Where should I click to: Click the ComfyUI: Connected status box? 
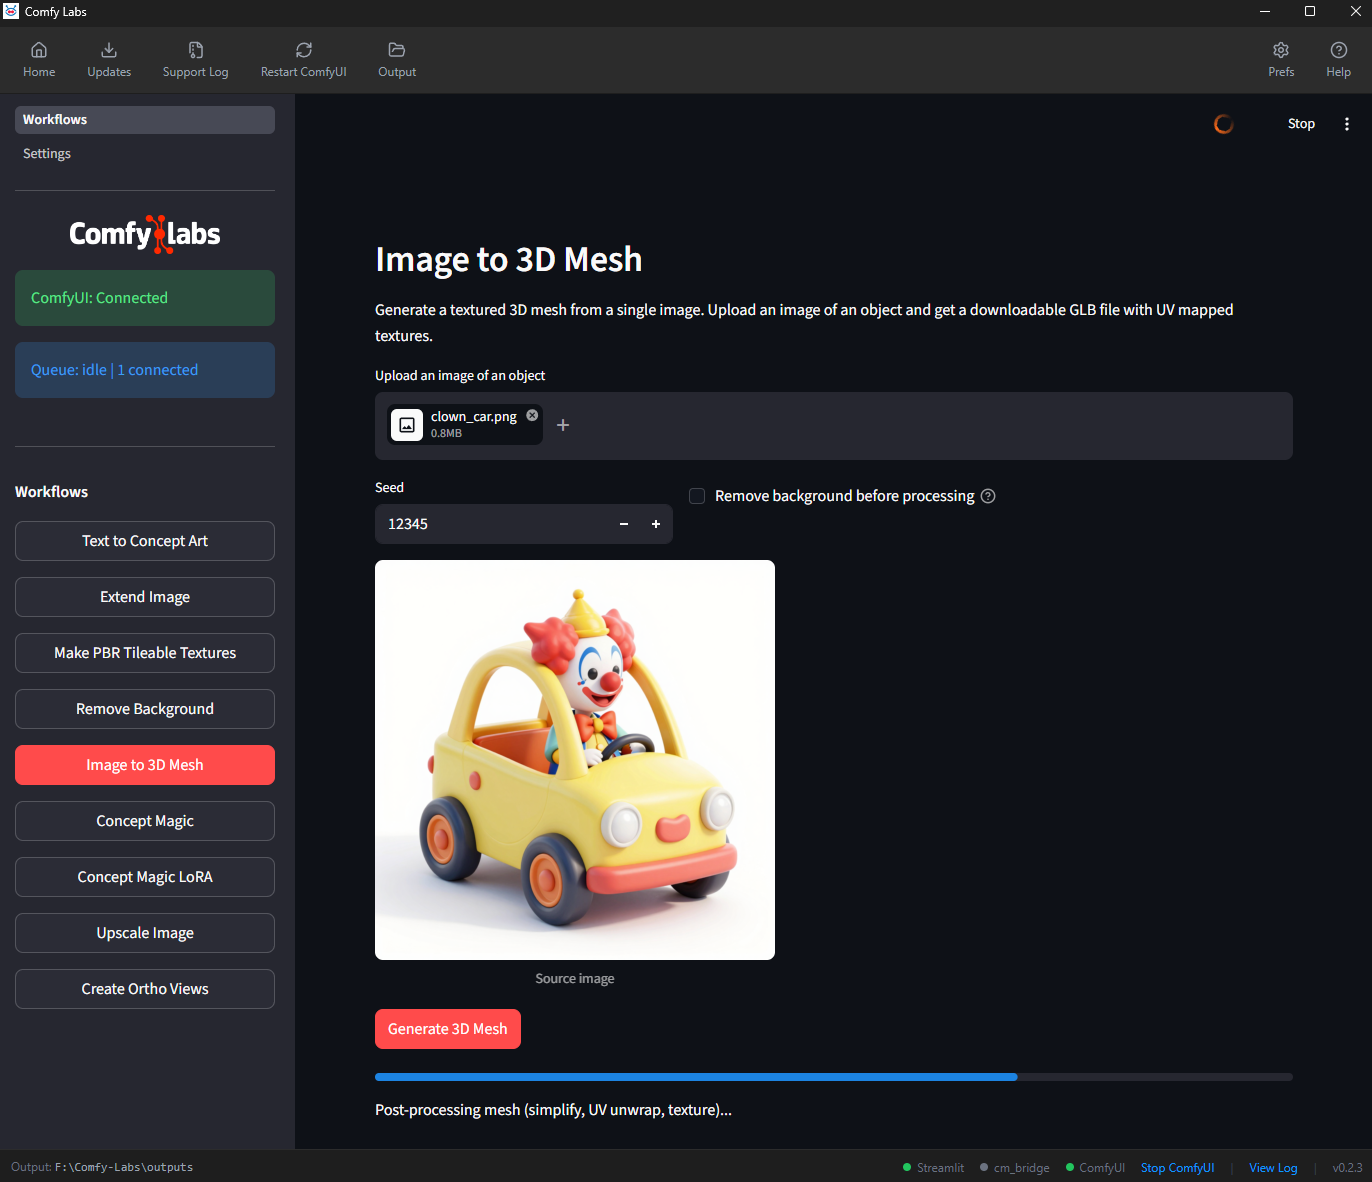[x=145, y=298]
